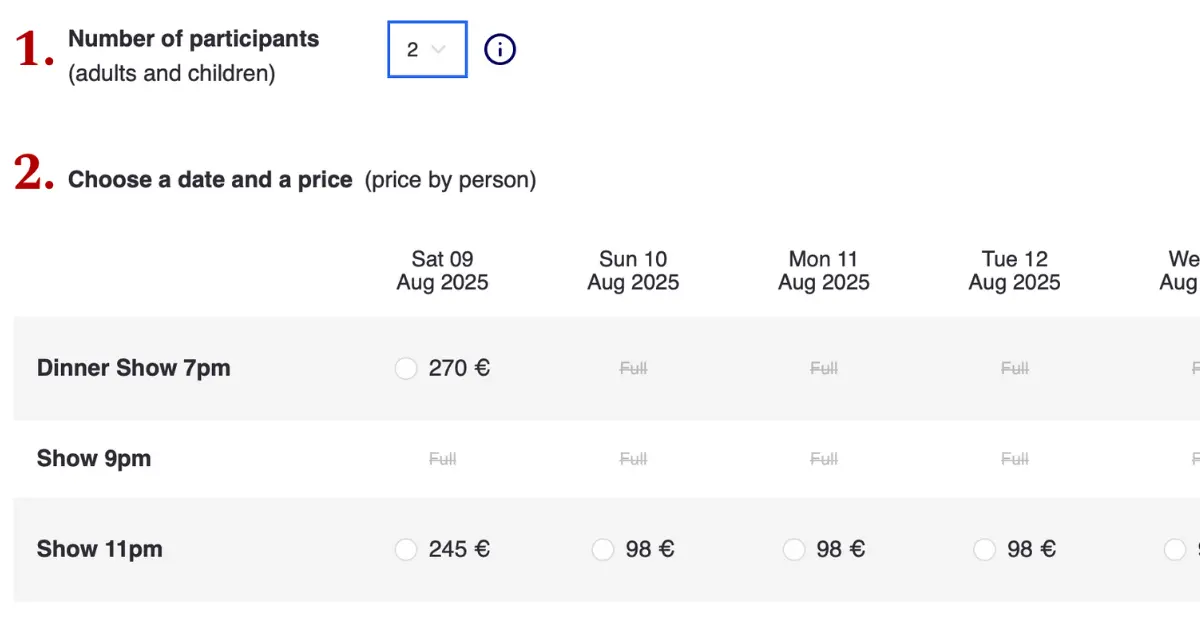Click the Tue 12 Aug 2025 column header
The width and height of the screenshot is (1200, 630).
tap(1014, 271)
